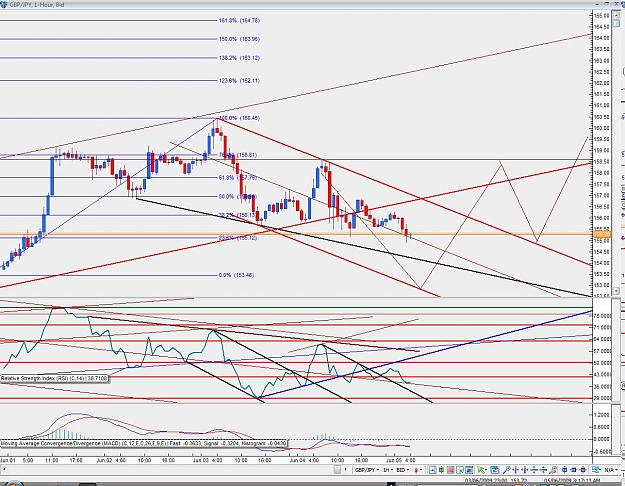Click the 123.6% (162.11) Fibonacci label
625x486 pixels.
pyautogui.click(x=239, y=81)
